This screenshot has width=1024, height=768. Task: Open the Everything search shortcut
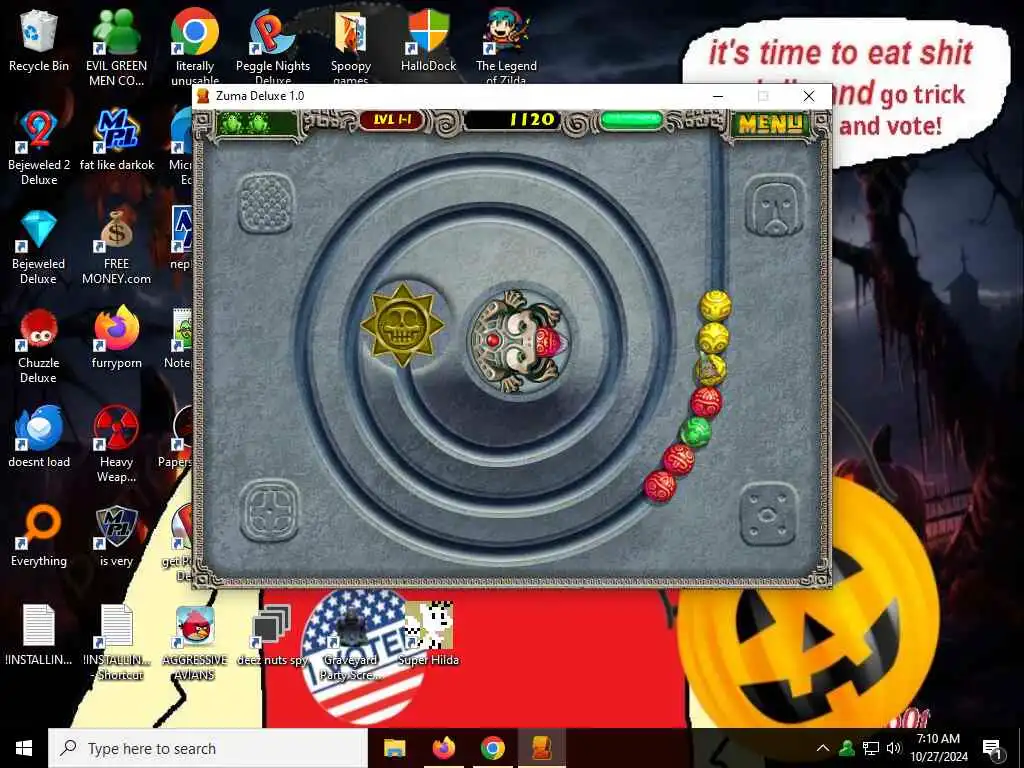[x=39, y=537]
